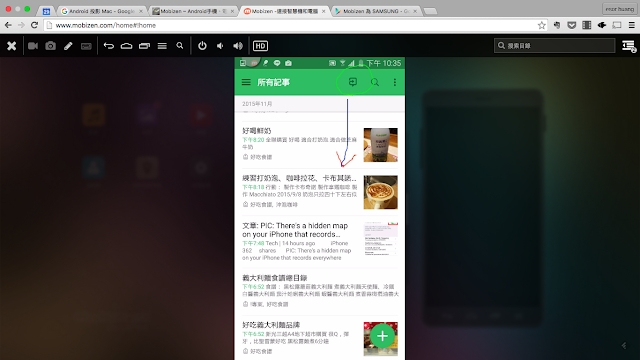Open the Evernote hamburger menu
640x360 pixels.
pyautogui.click(x=246, y=82)
